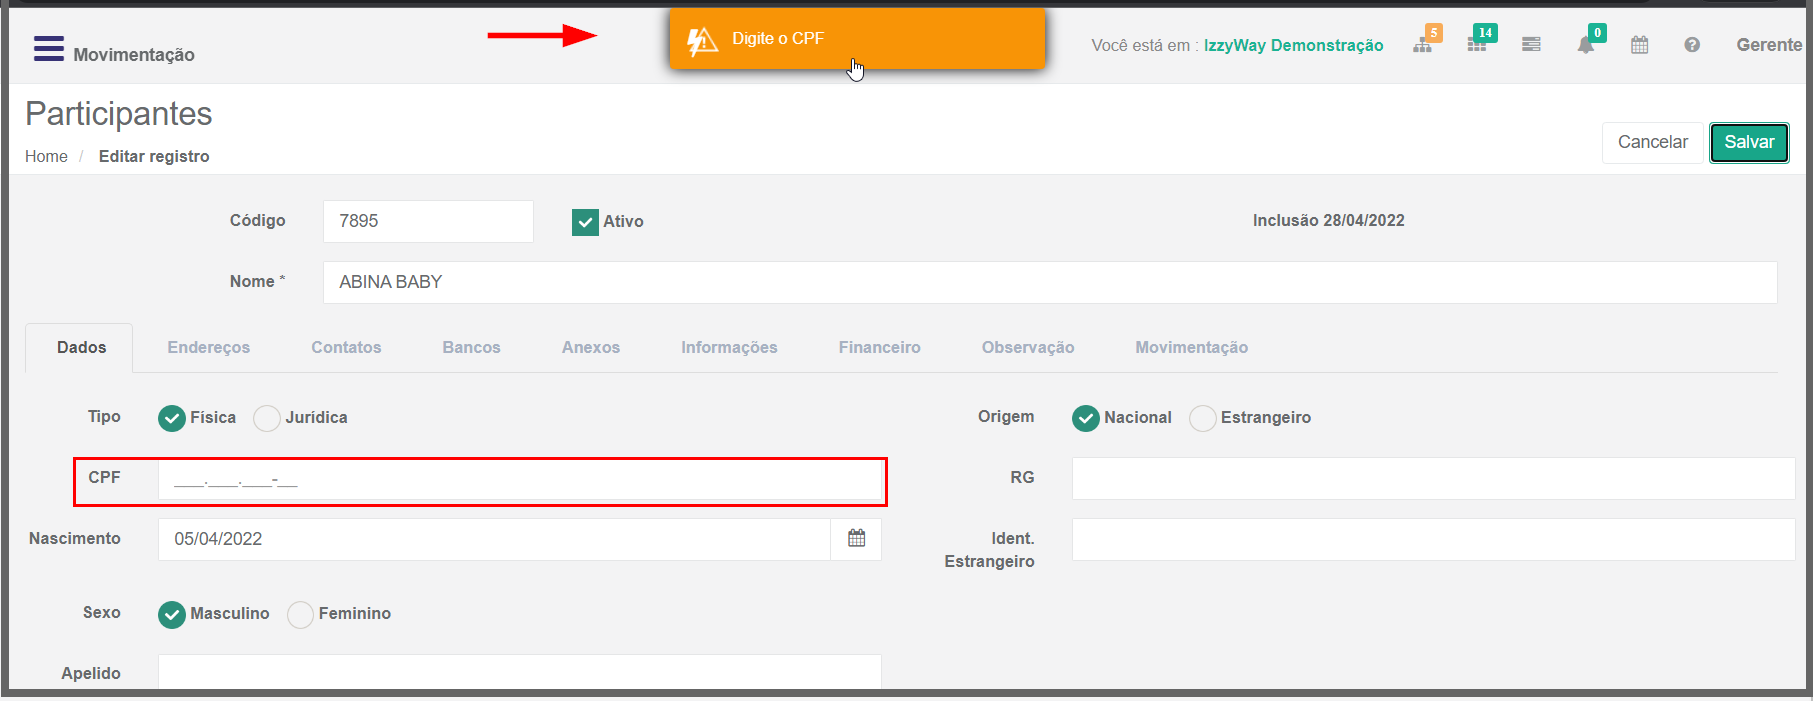Open the grid apps icon with badge 14

pyautogui.click(x=1477, y=45)
